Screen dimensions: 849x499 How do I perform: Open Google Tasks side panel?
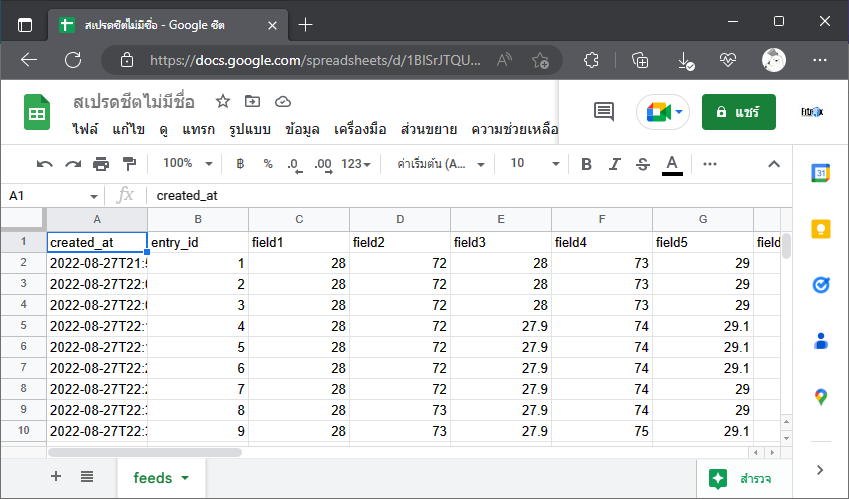coord(821,285)
